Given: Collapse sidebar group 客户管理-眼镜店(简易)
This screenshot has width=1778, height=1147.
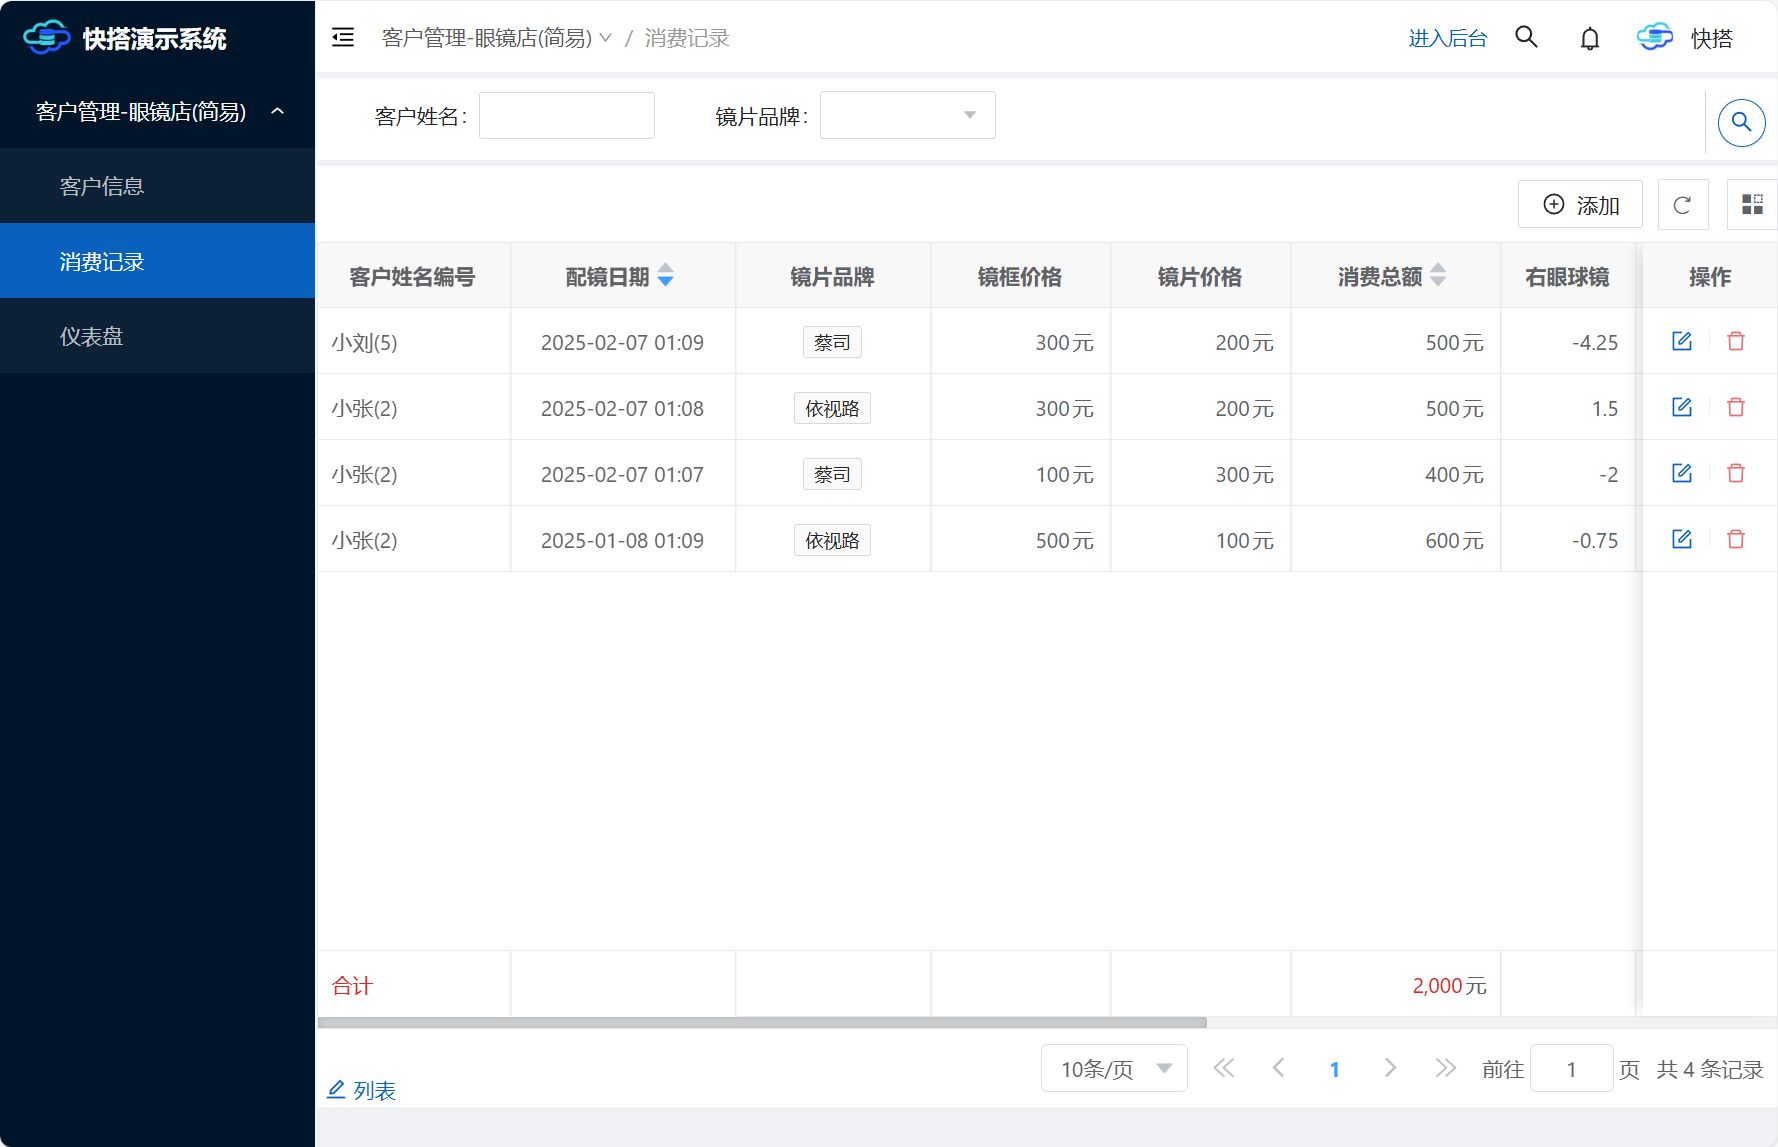Looking at the screenshot, I should click(157, 111).
